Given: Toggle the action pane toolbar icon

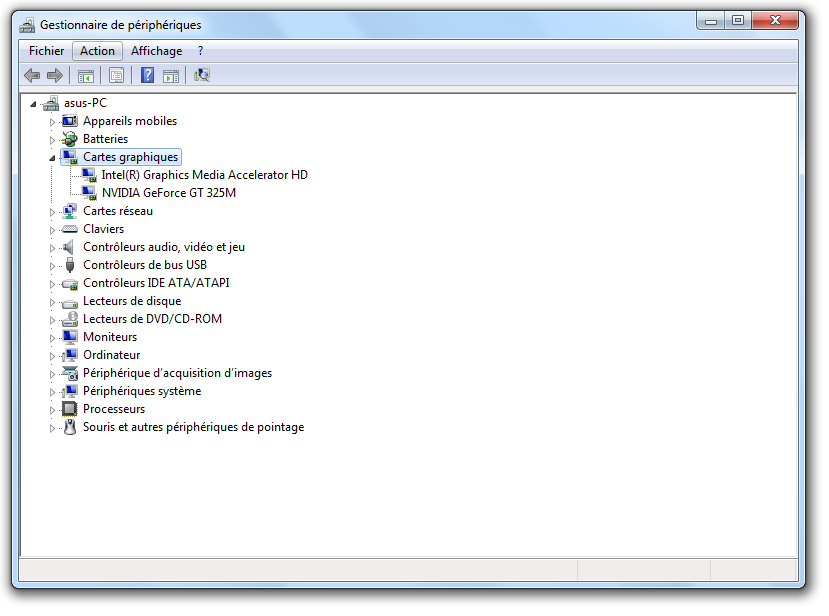Looking at the screenshot, I should click(171, 76).
